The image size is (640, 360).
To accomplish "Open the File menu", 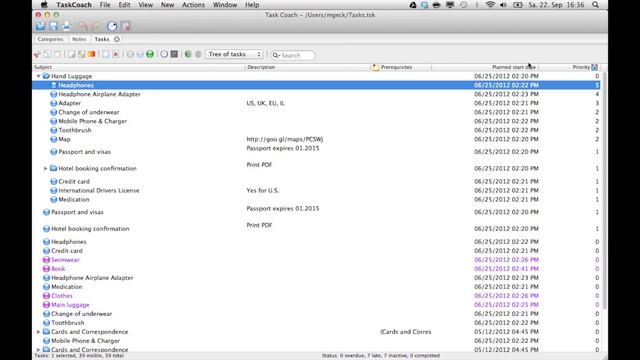I will pyautogui.click(x=105, y=5).
